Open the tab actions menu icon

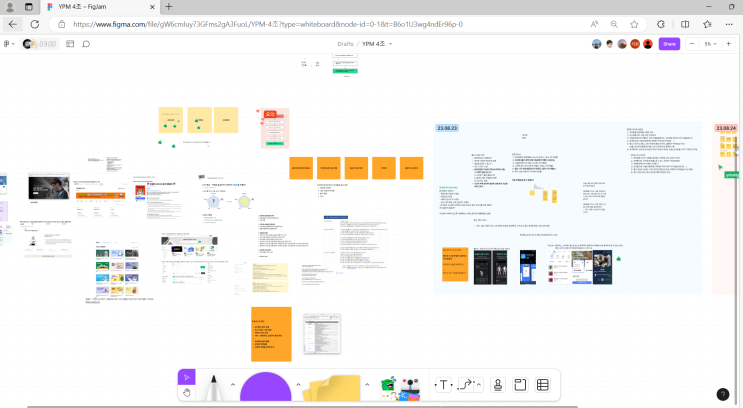pyautogui.click(x=29, y=7)
